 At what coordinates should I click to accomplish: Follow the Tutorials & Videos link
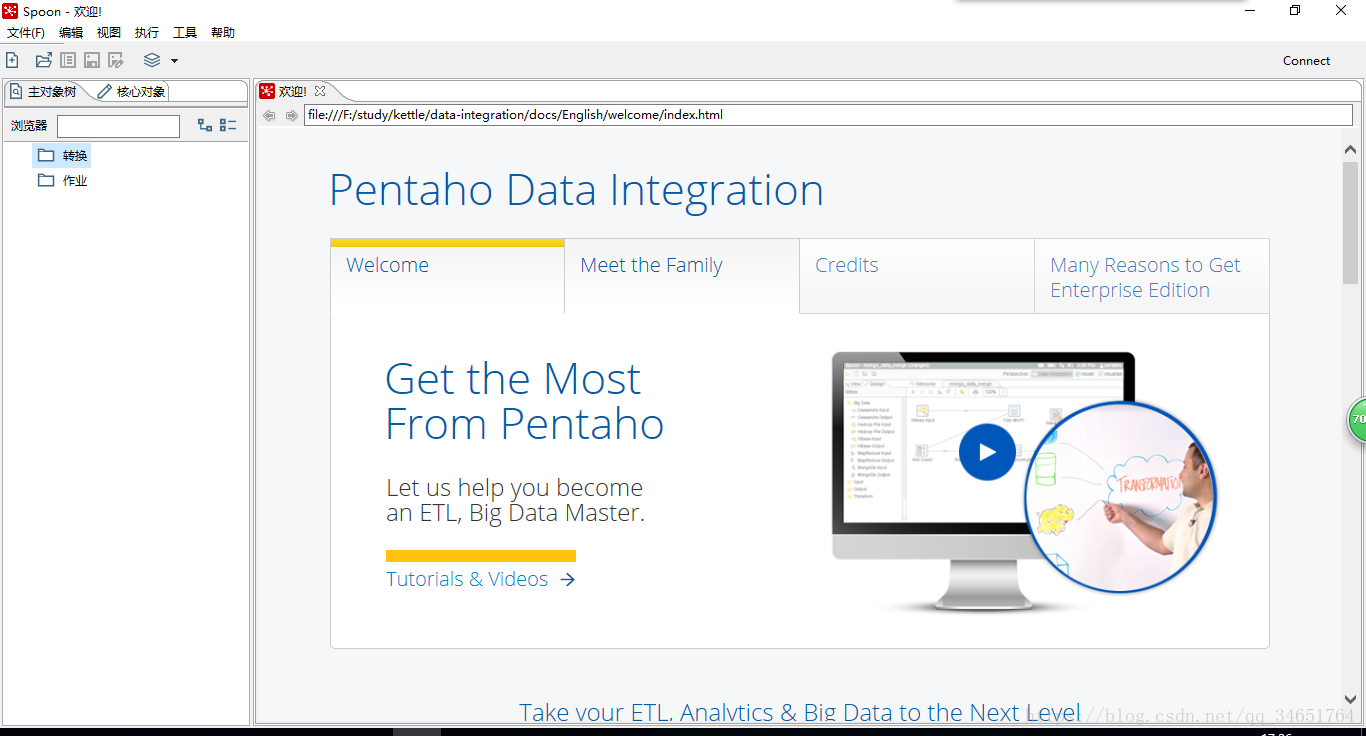pos(481,579)
